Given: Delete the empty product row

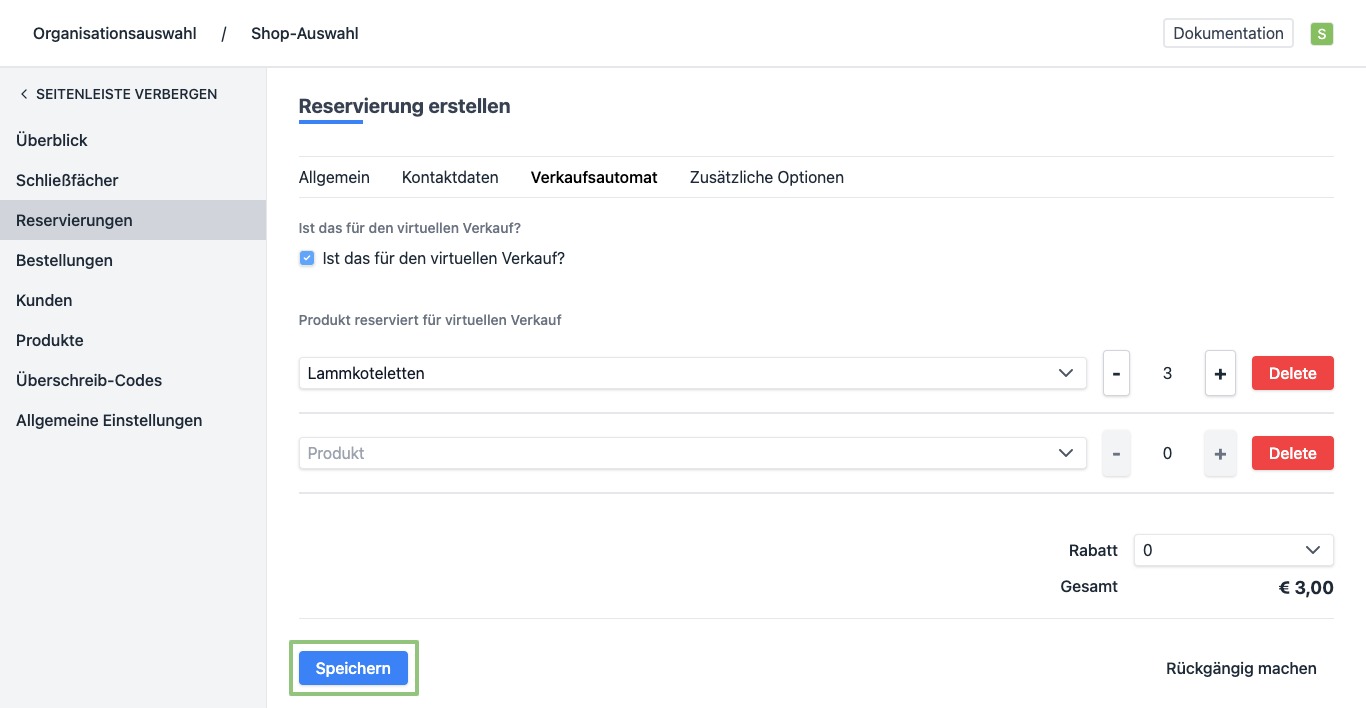Looking at the screenshot, I should coord(1292,453).
